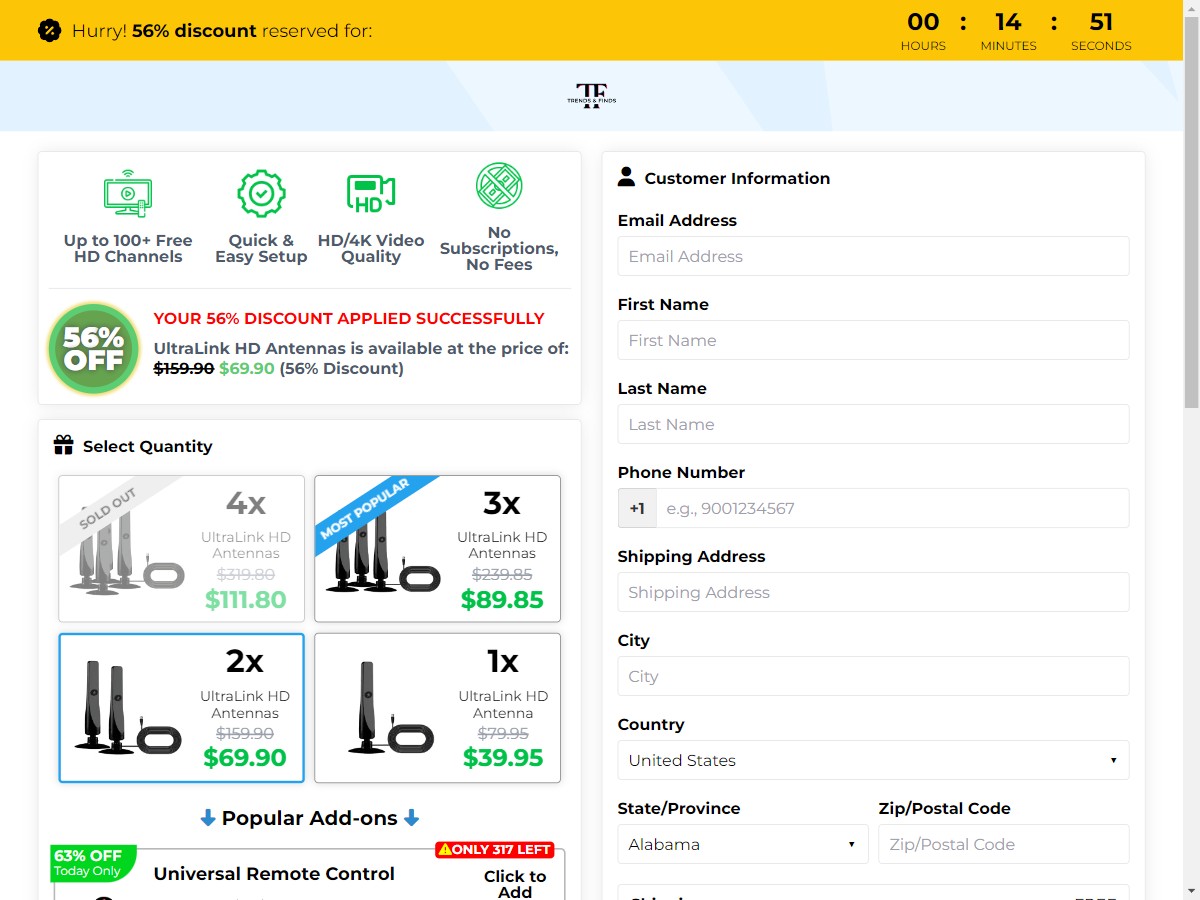Click the Last Name input field
The width and height of the screenshot is (1200, 900).
click(x=873, y=424)
